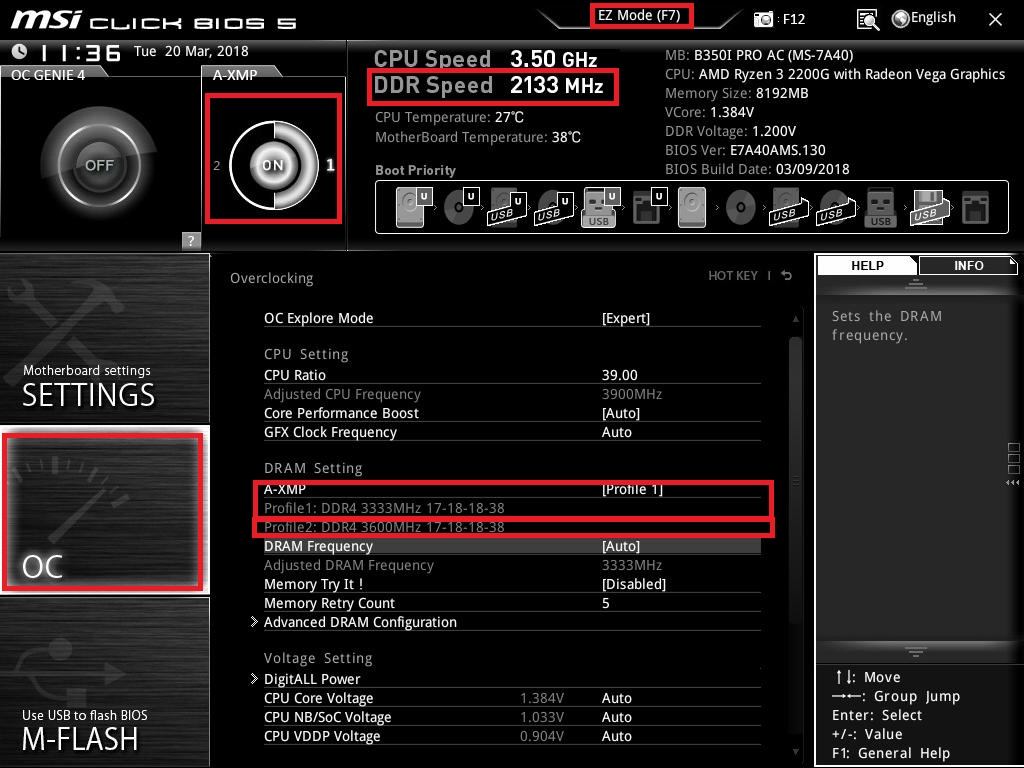Toggle the A-XMP ON button
Screen dimensions: 1024x768
click(x=273, y=165)
